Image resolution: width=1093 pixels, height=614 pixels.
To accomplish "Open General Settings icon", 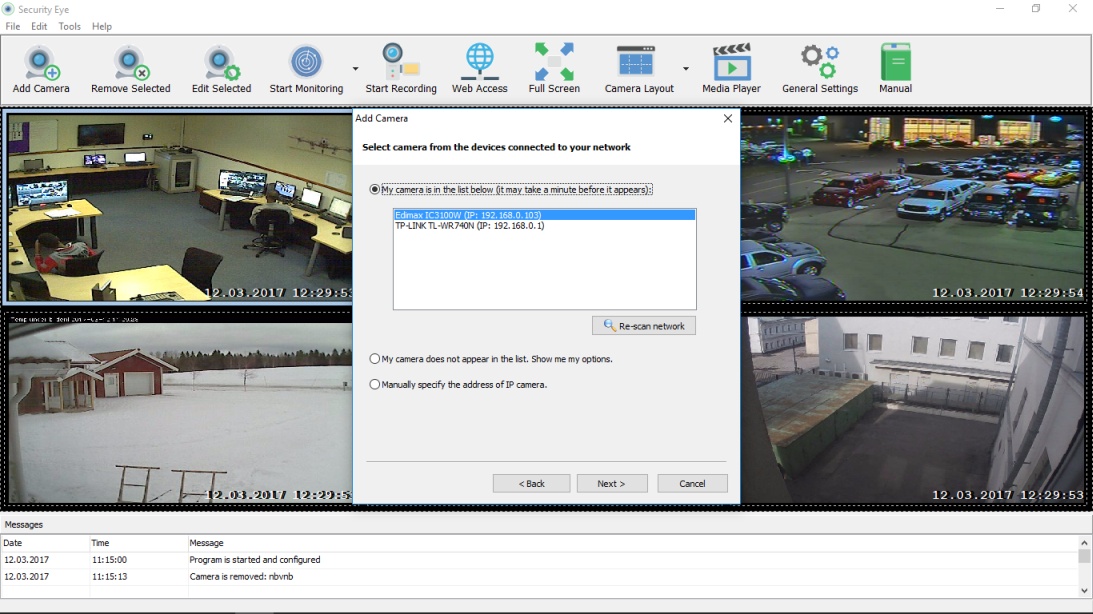I will (820, 62).
